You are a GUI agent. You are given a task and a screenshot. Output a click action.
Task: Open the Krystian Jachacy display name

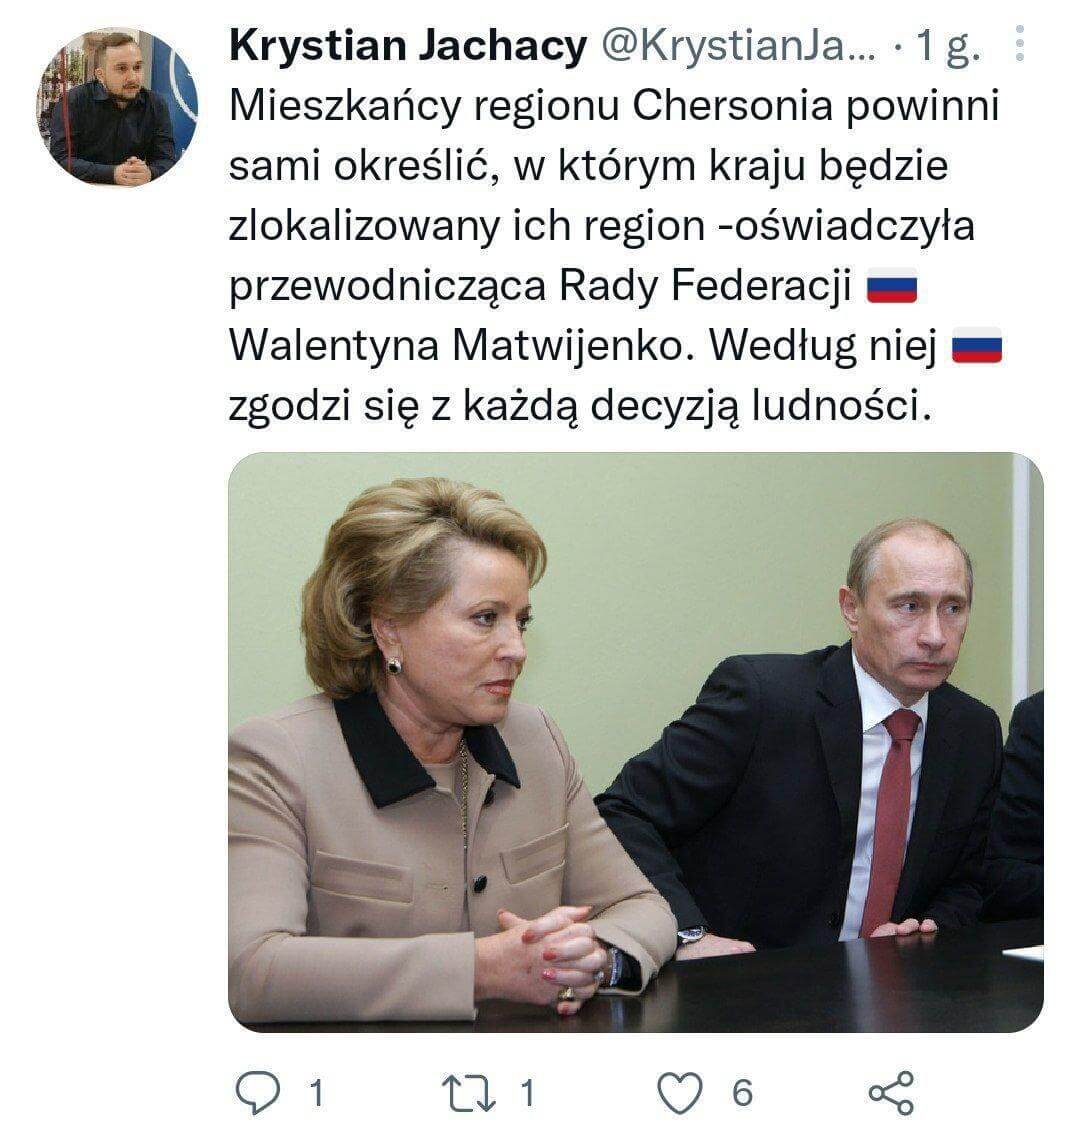[x=408, y=45]
